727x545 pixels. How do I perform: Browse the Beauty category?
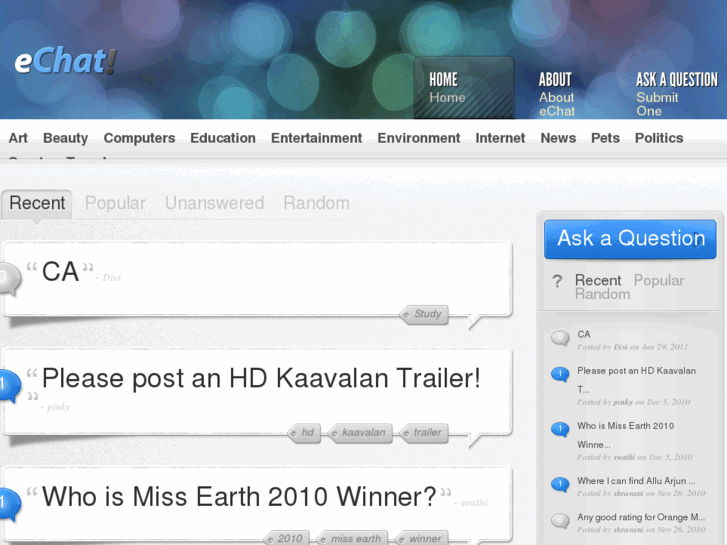coord(65,138)
